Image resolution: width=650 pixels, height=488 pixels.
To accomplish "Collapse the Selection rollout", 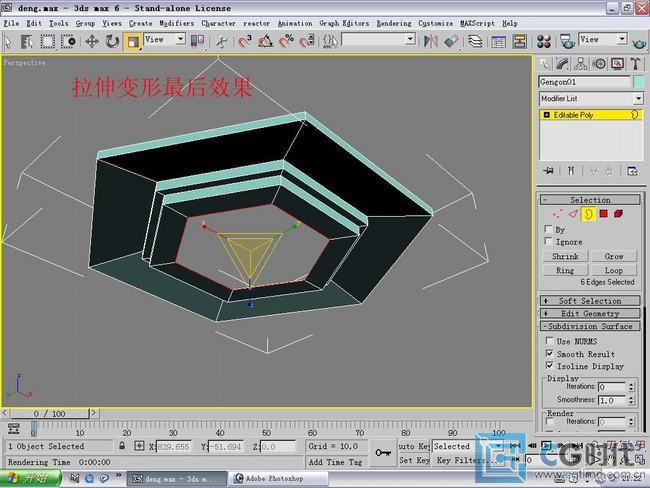I will point(590,200).
